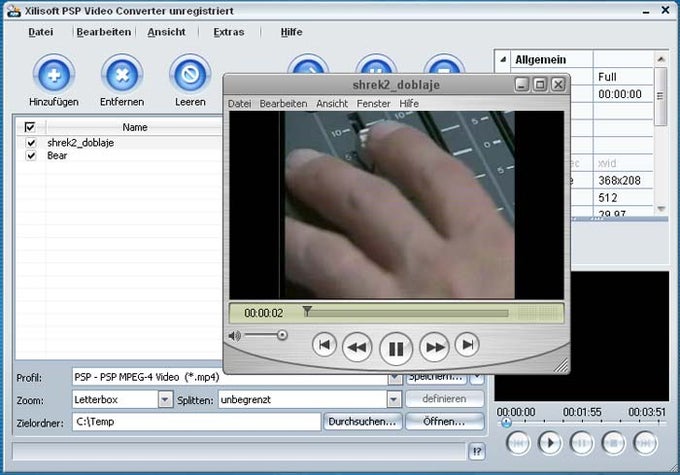Click the Zielordner path input field
Viewport: 680px width, 475px height.
click(x=196, y=422)
